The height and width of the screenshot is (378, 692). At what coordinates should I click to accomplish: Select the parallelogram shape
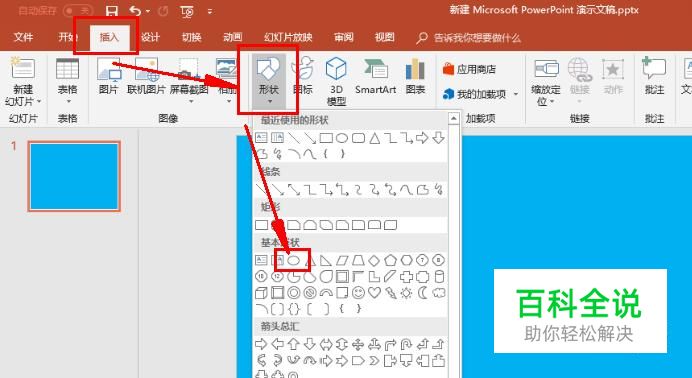[342, 260]
